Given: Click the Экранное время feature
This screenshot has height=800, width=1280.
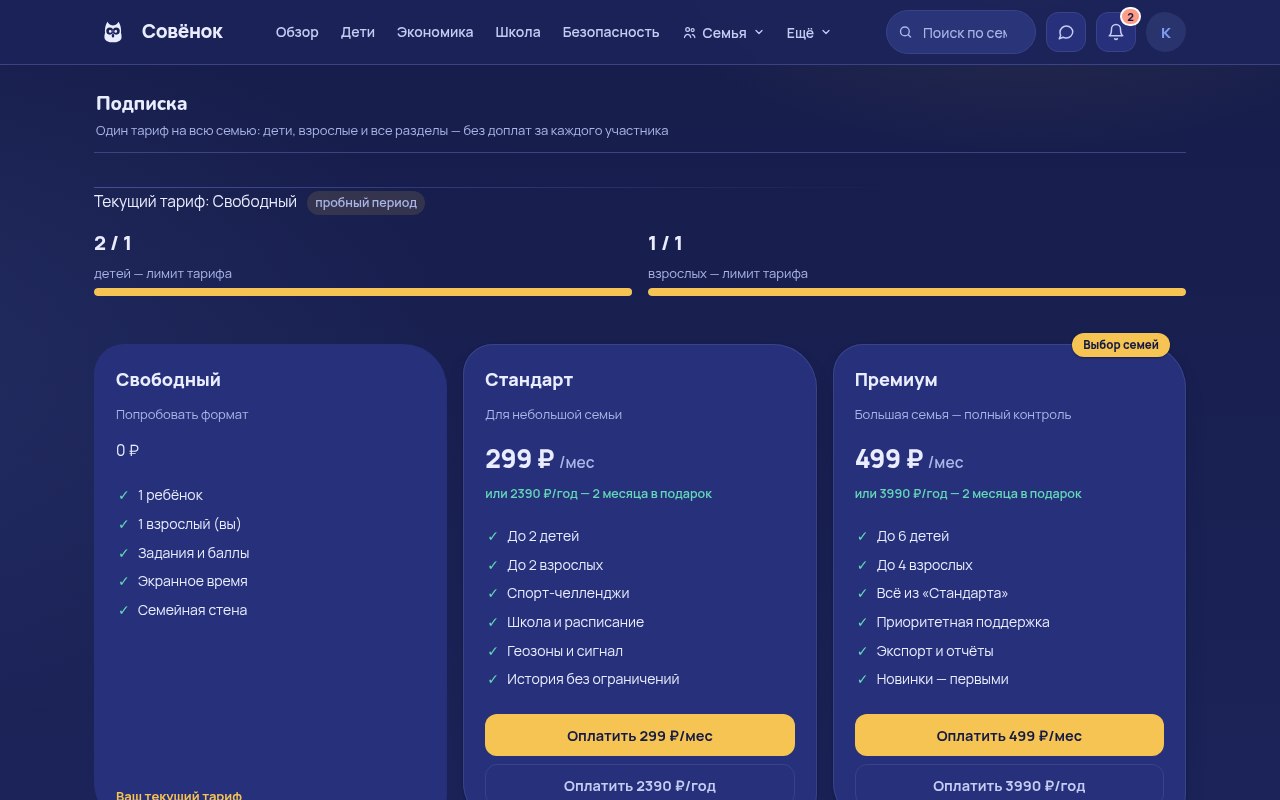Looking at the screenshot, I should tap(193, 581).
